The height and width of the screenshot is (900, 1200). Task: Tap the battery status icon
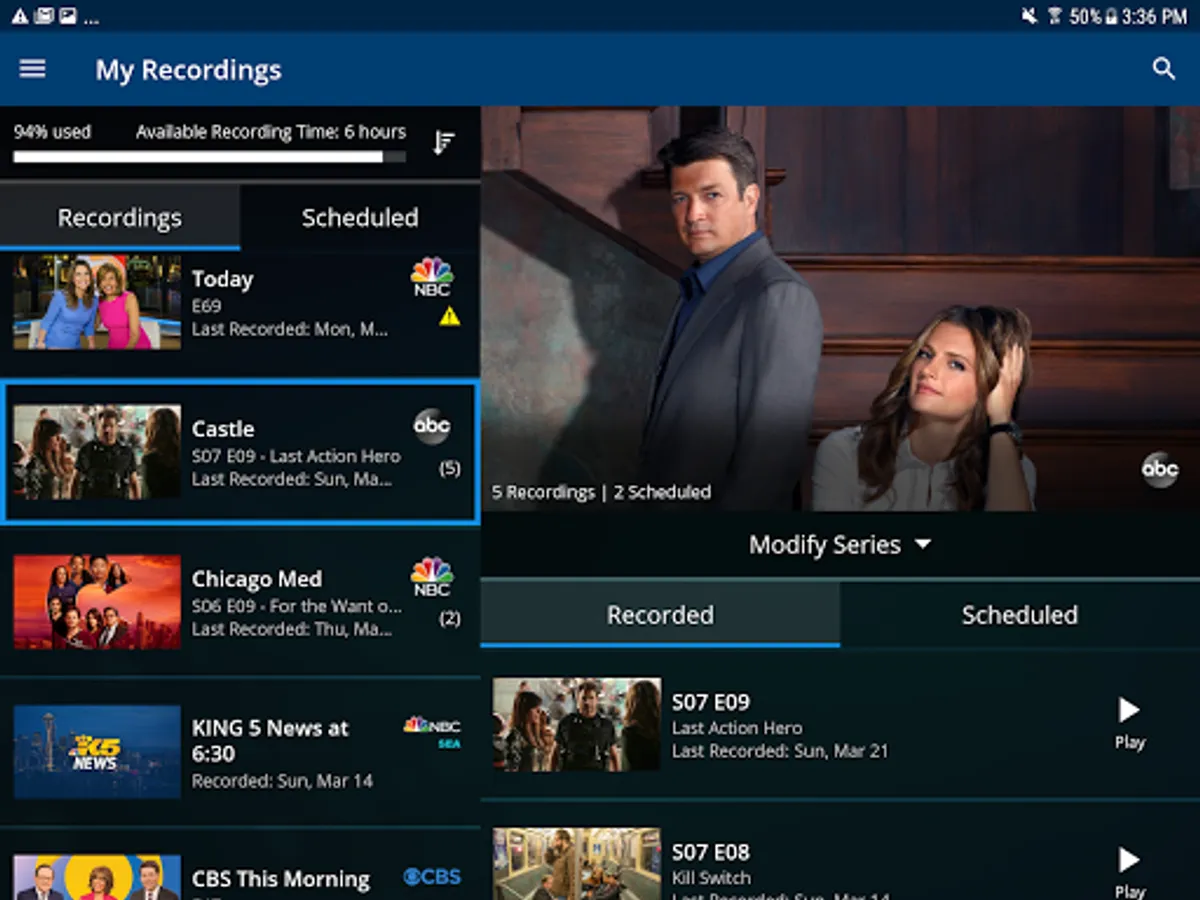tap(1111, 16)
